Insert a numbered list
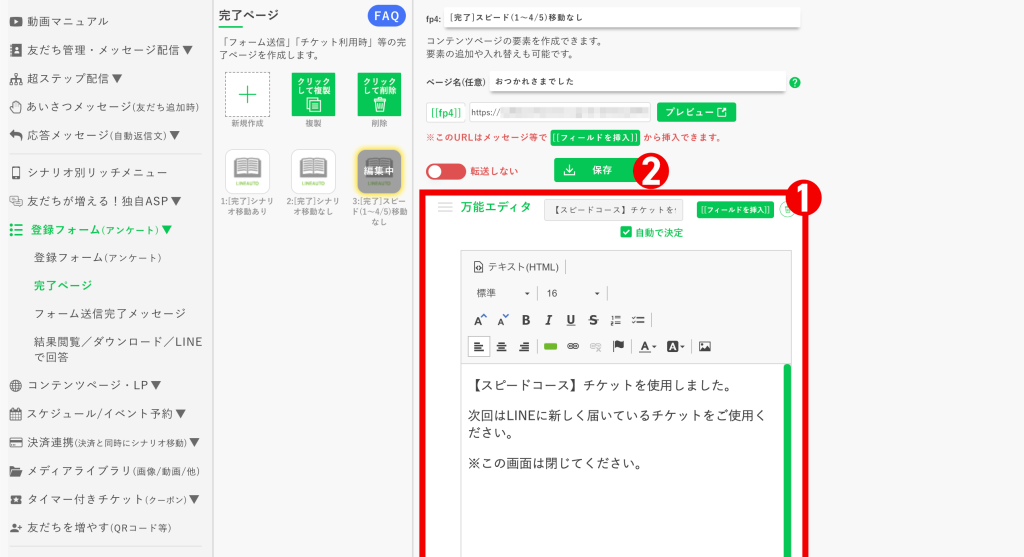This screenshot has width=1024, height=557. pos(615,320)
